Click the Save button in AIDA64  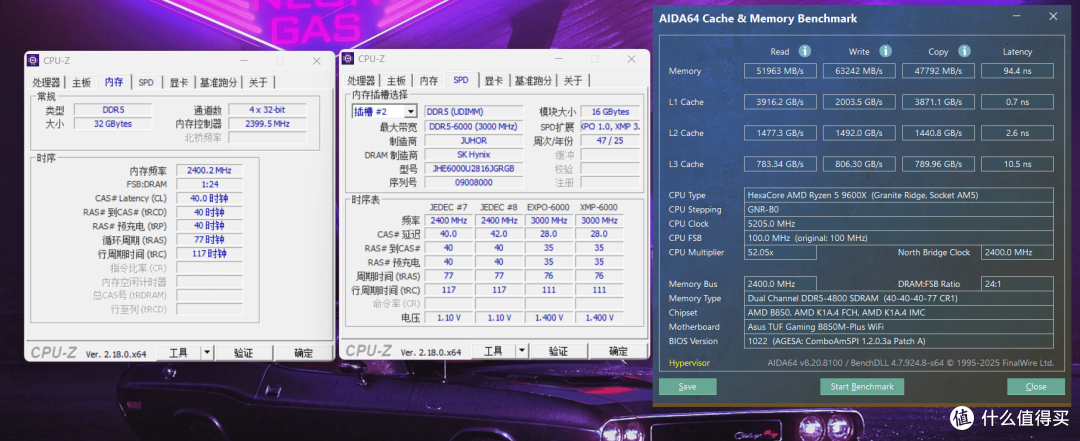pyautogui.click(x=687, y=387)
